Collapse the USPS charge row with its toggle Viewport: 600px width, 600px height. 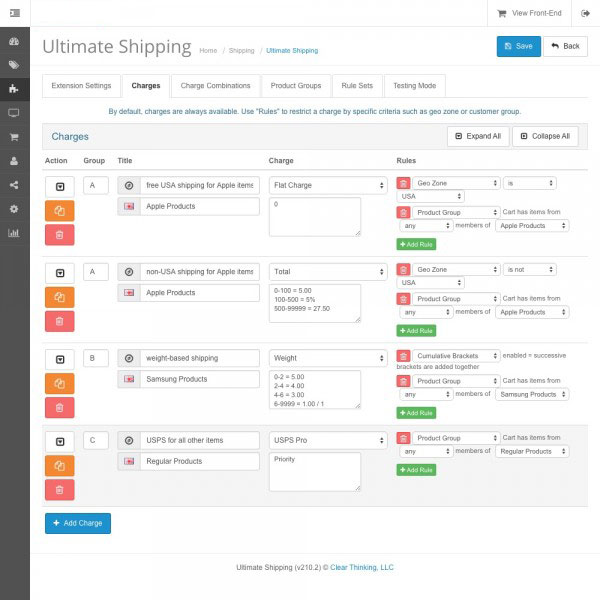59,441
